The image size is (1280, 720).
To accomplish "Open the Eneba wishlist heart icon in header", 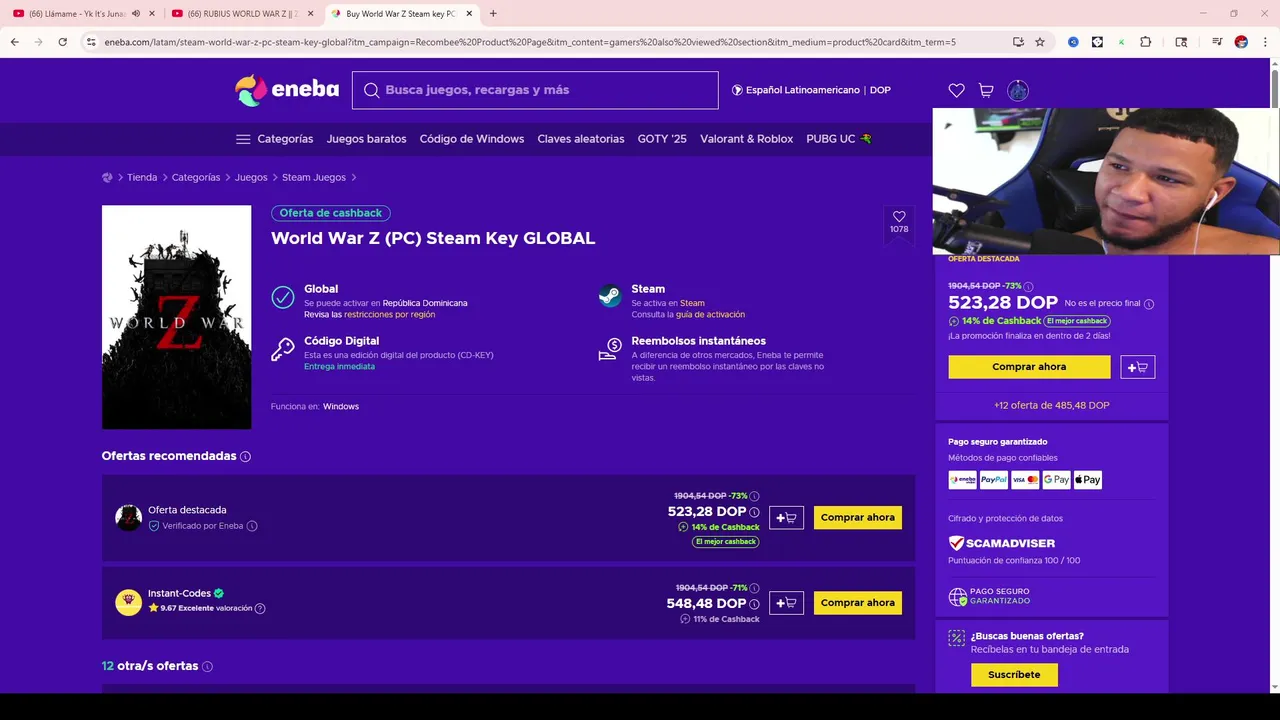I will point(956,90).
